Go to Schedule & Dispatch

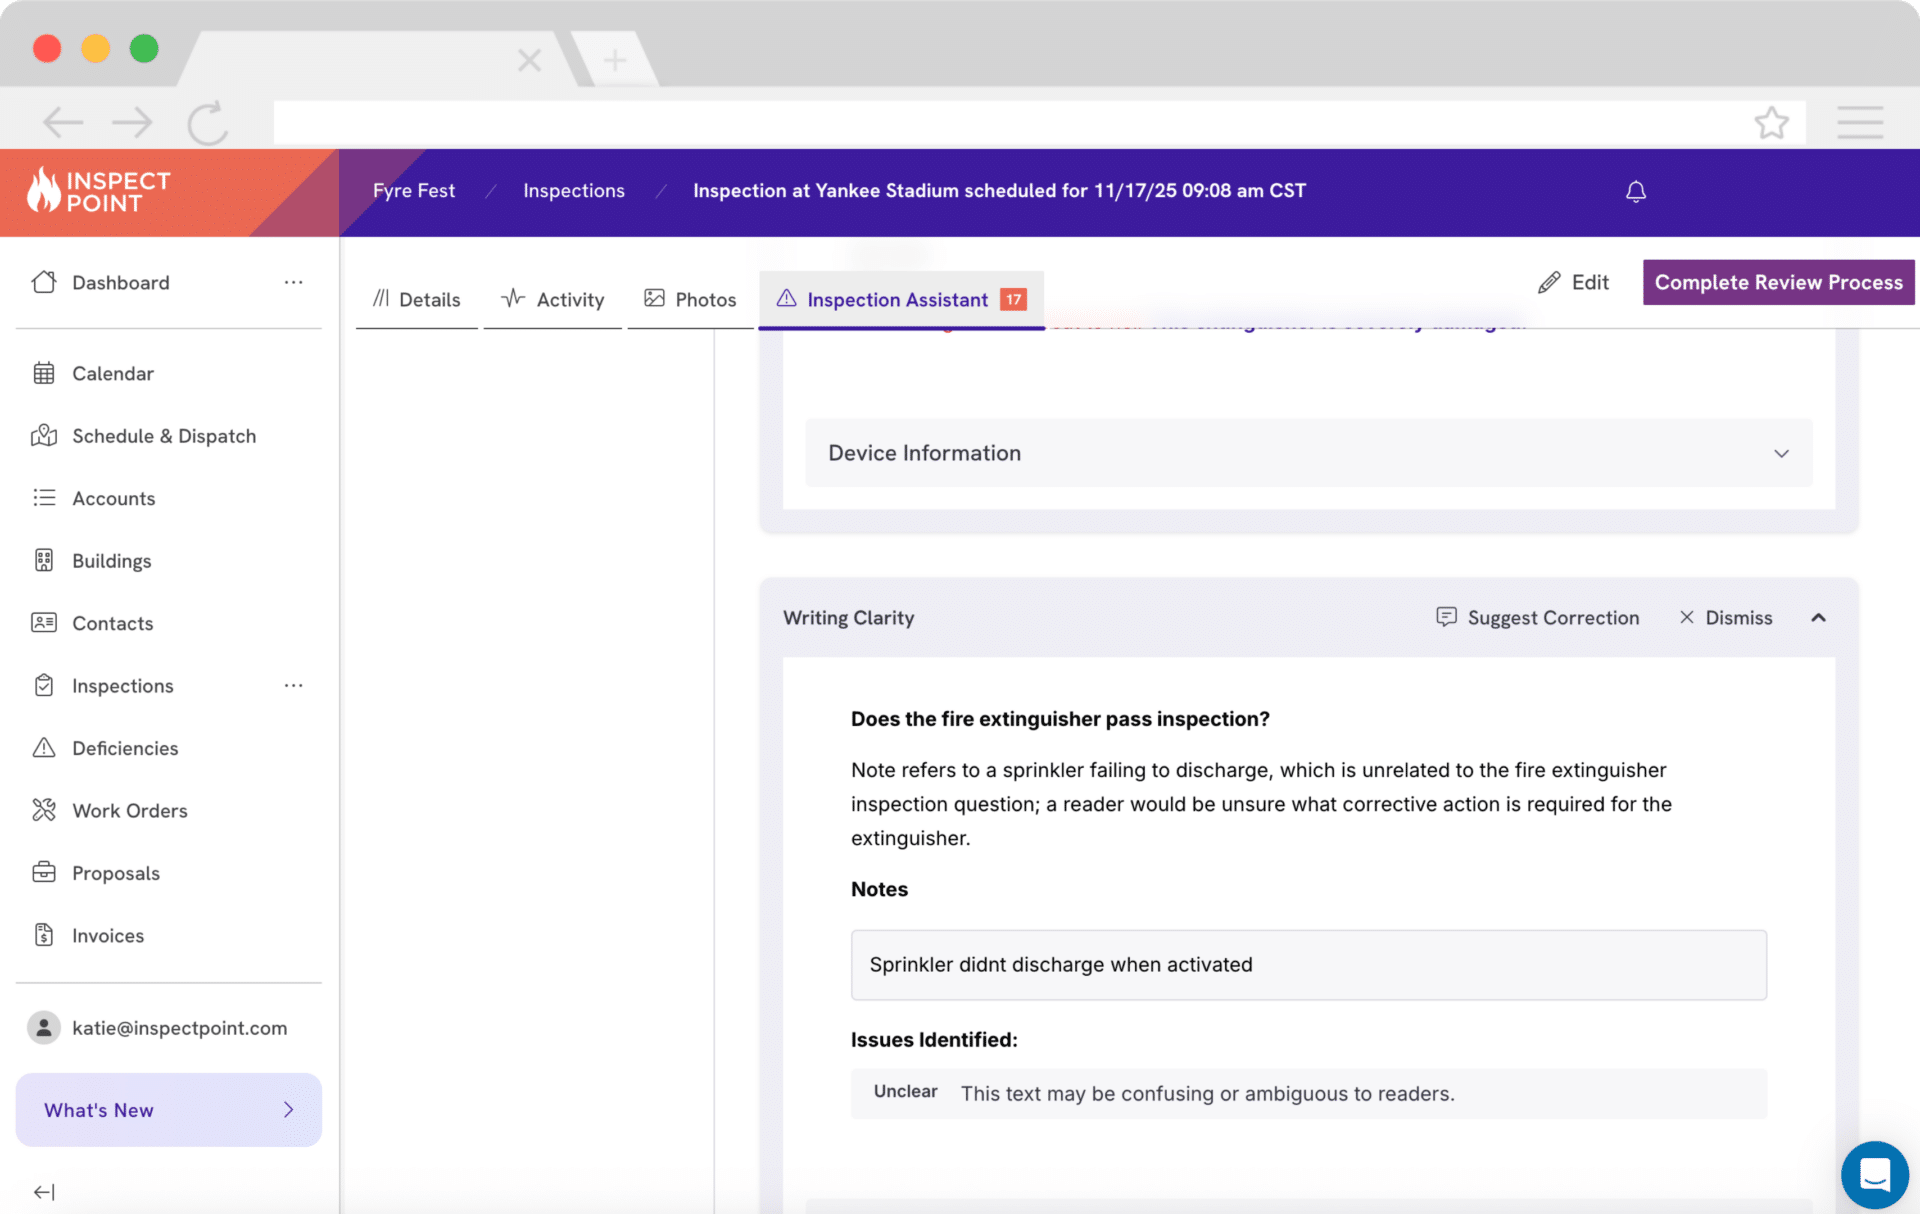pyautogui.click(x=164, y=436)
